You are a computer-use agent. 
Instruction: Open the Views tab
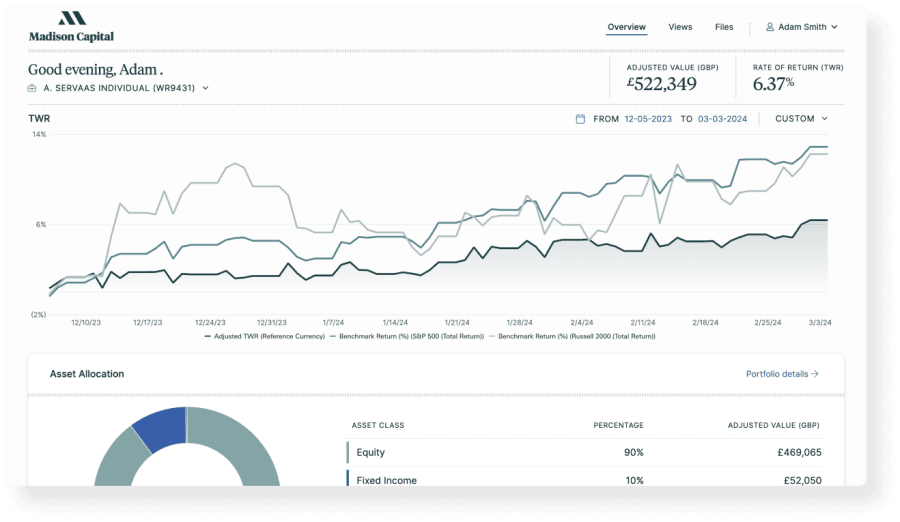pos(680,27)
